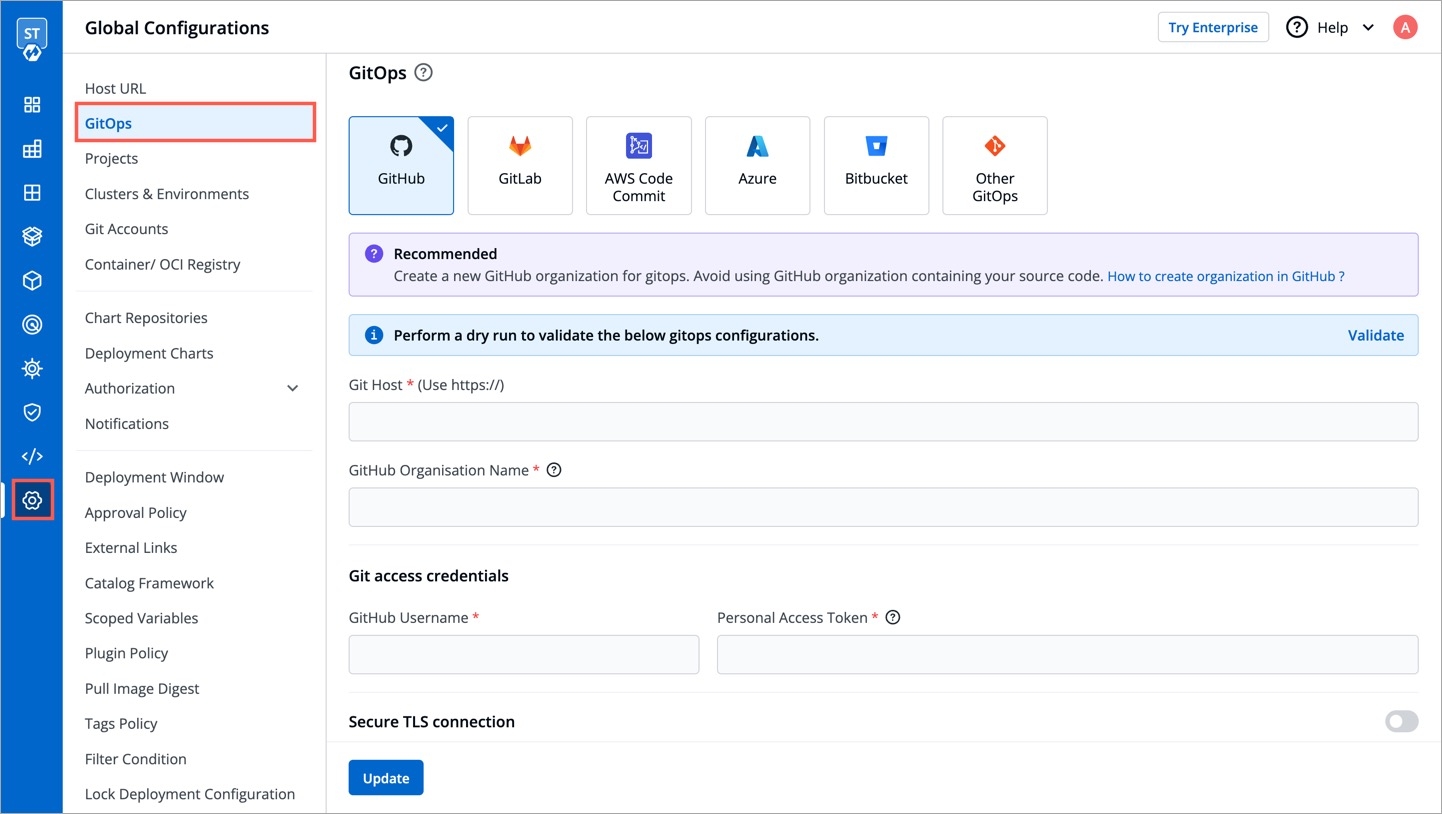1442x814 pixels.
Task: Click the Validate link for dry run
Action: tap(1375, 335)
